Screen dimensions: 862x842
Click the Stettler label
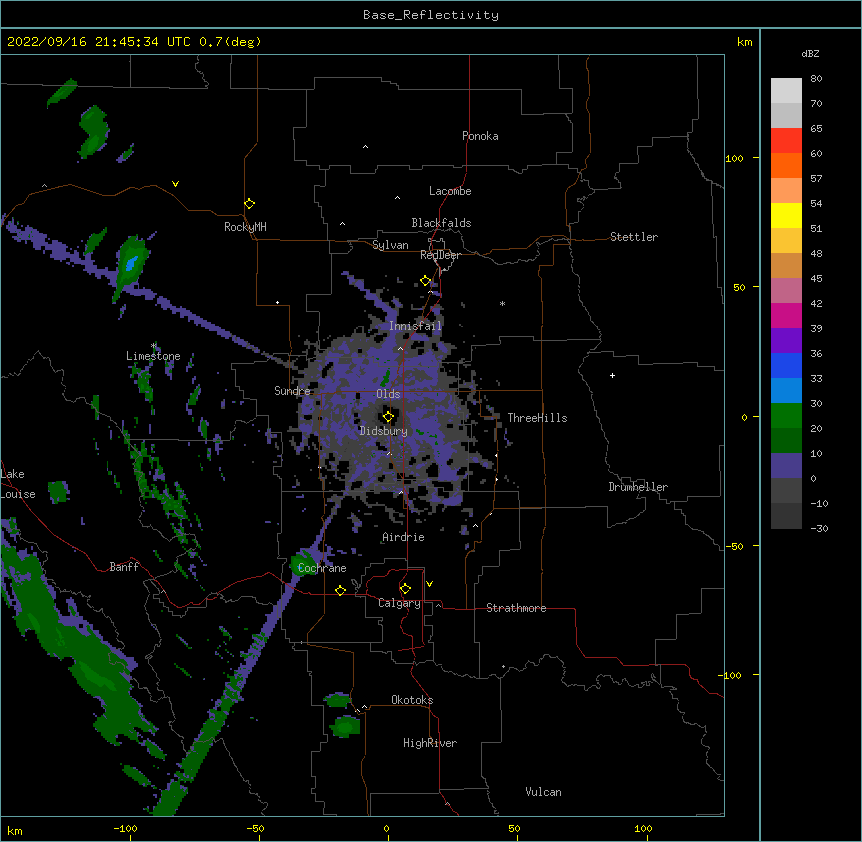coord(634,237)
